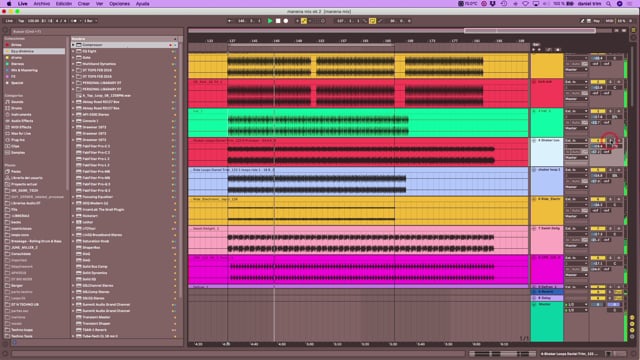Click the tempo field in transport bar
The image size is (640, 360).
tap(33, 21)
